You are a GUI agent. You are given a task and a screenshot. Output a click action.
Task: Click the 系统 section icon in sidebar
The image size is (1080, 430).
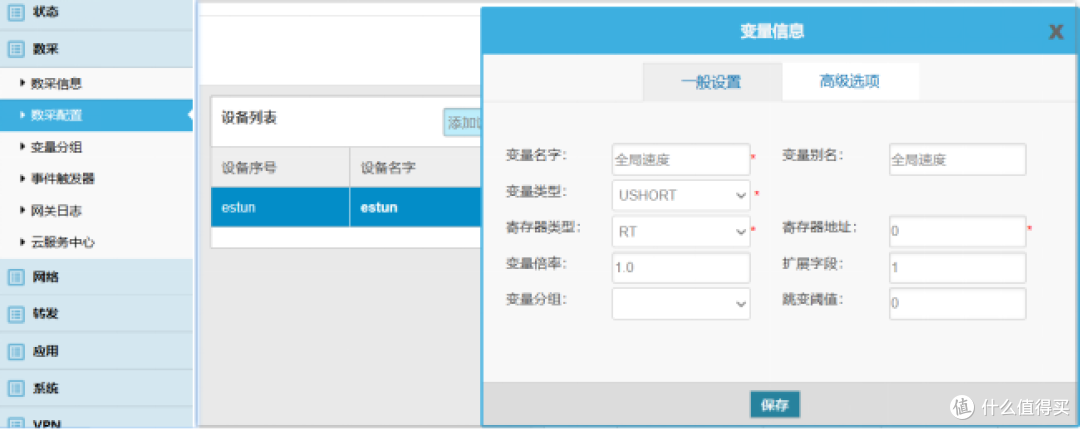coord(15,389)
